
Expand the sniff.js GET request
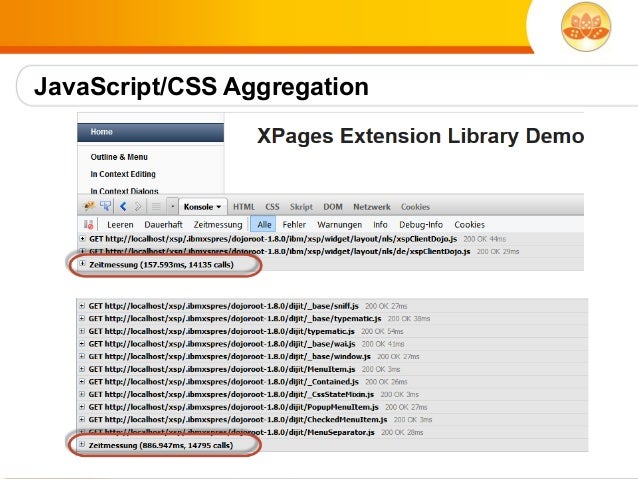[x=82, y=306]
